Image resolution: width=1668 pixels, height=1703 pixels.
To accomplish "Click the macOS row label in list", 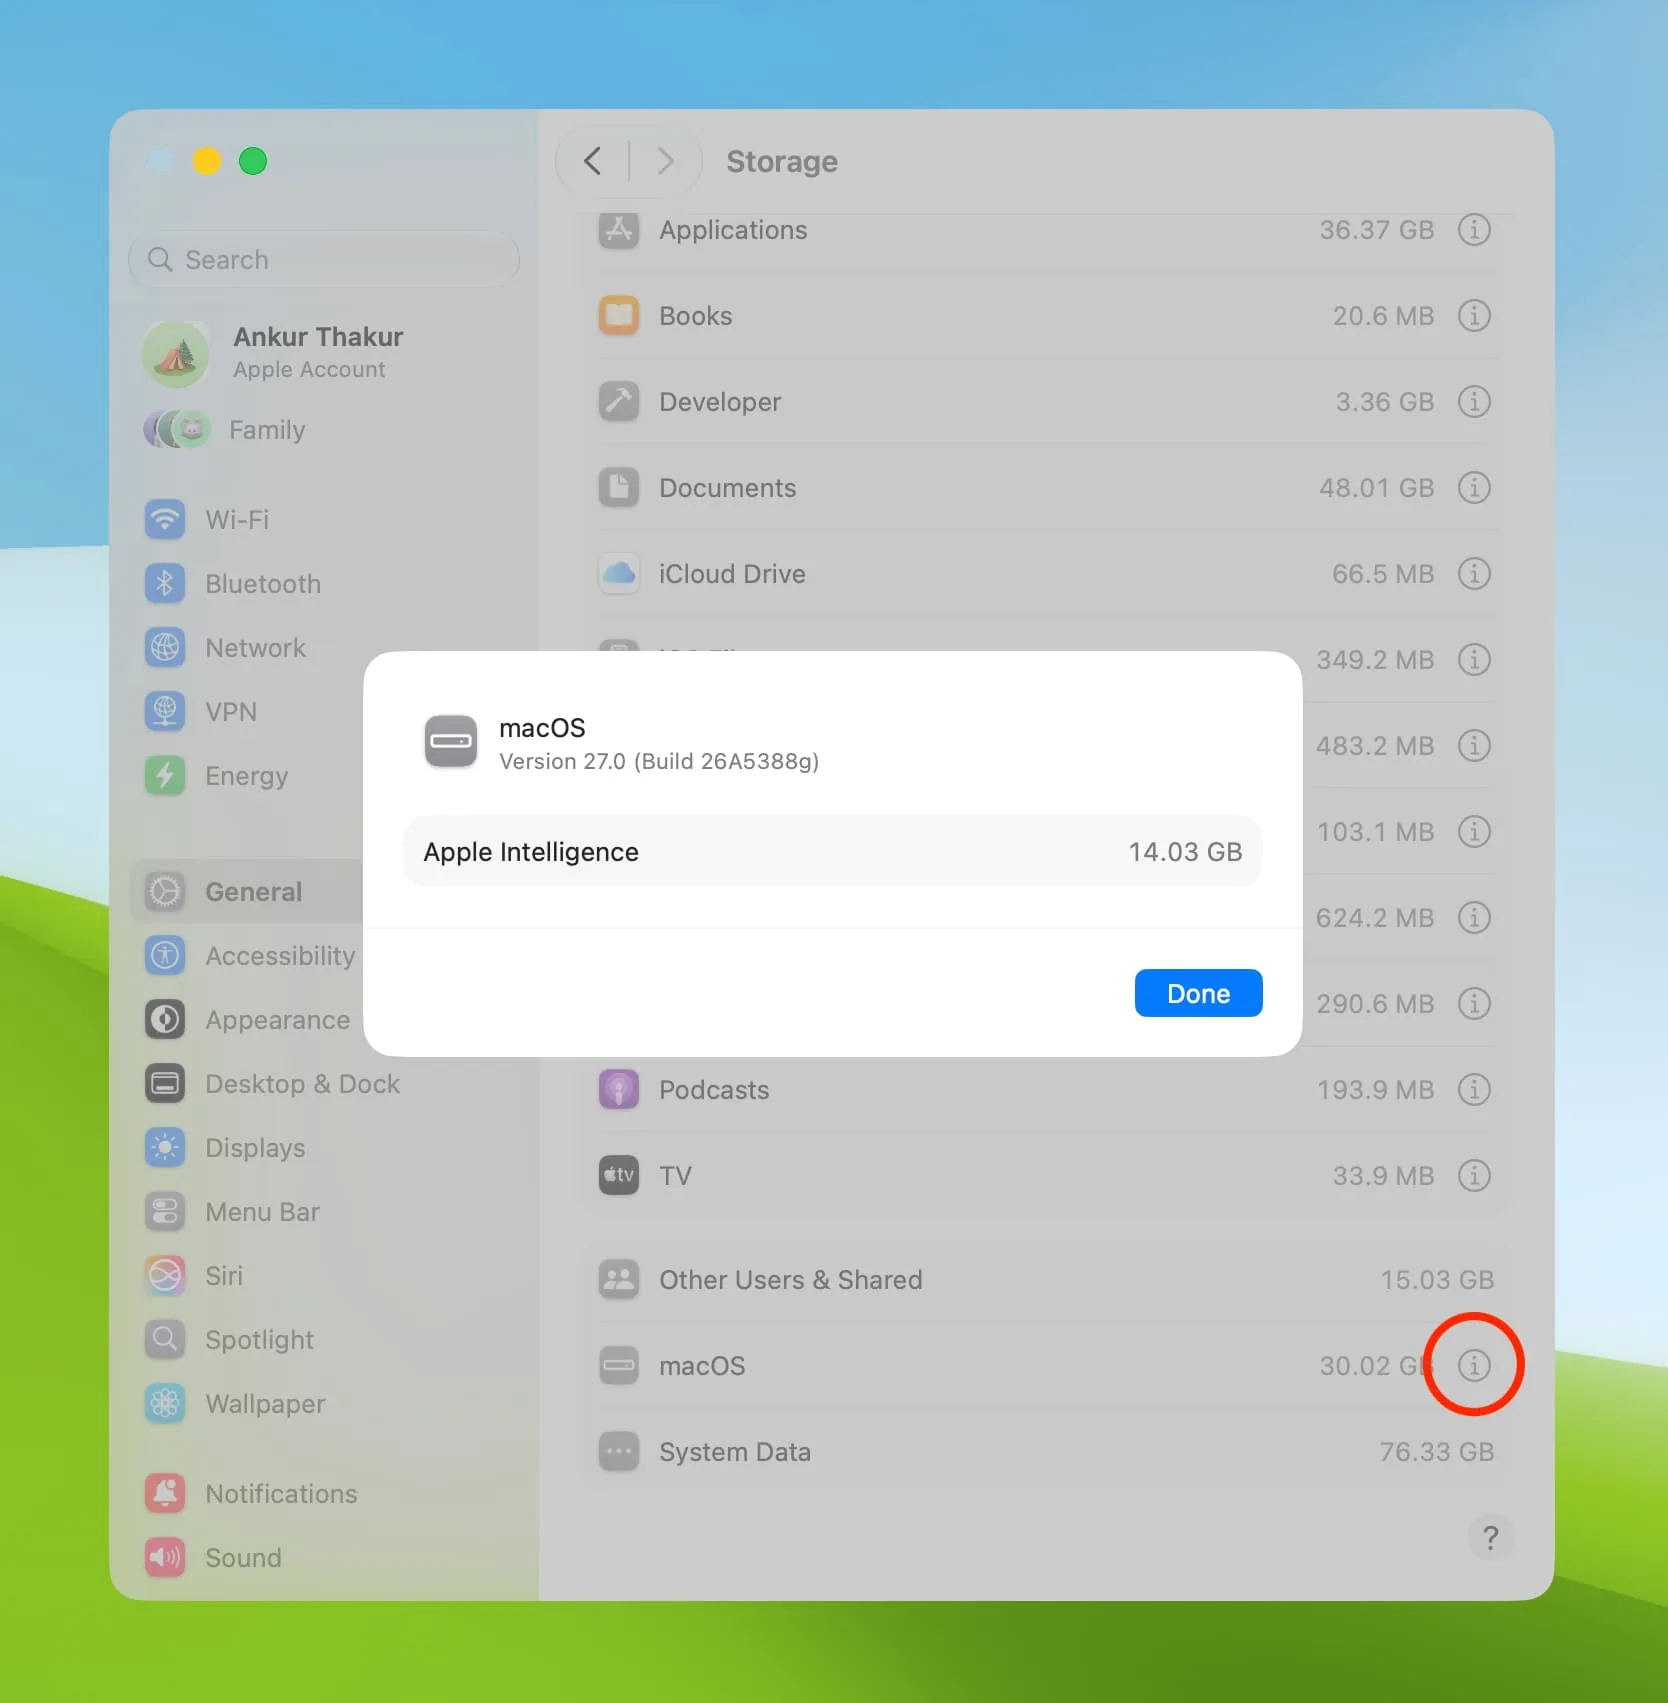I will tap(702, 1366).
